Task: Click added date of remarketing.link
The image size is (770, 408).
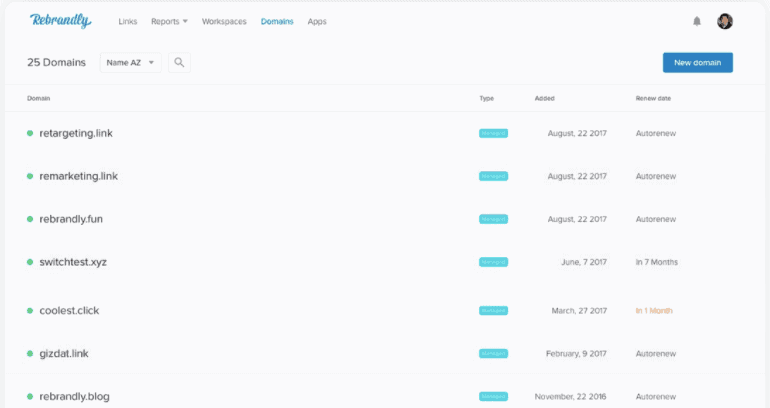Action: 577,176
